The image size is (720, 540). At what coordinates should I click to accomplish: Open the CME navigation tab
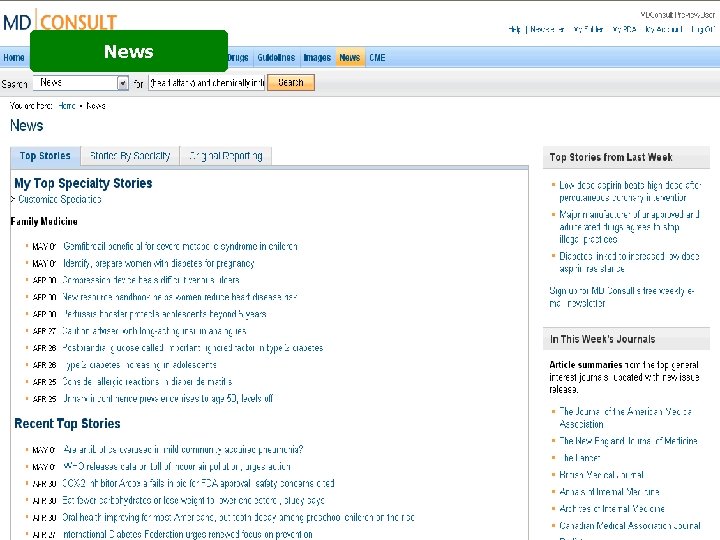click(377, 57)
